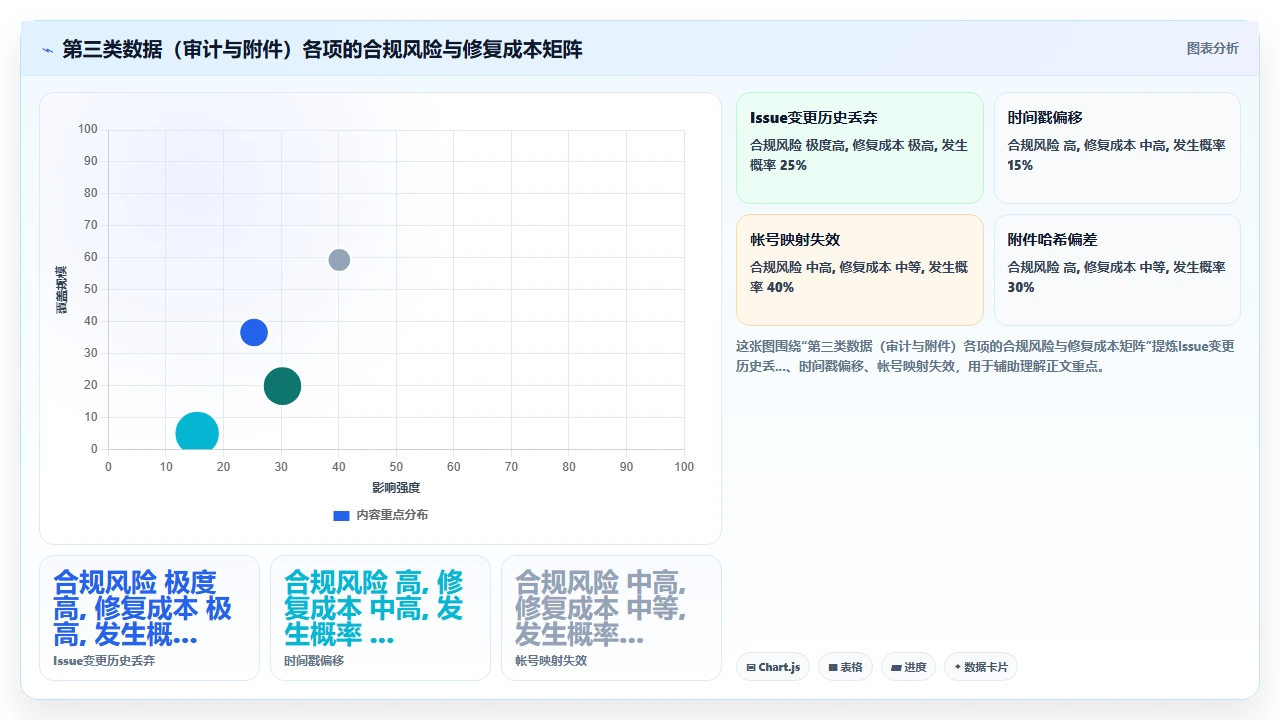Screen dimensions: 1280x720
Task: Click the 图表分析 label at top right
Action: click(1212, 48)
